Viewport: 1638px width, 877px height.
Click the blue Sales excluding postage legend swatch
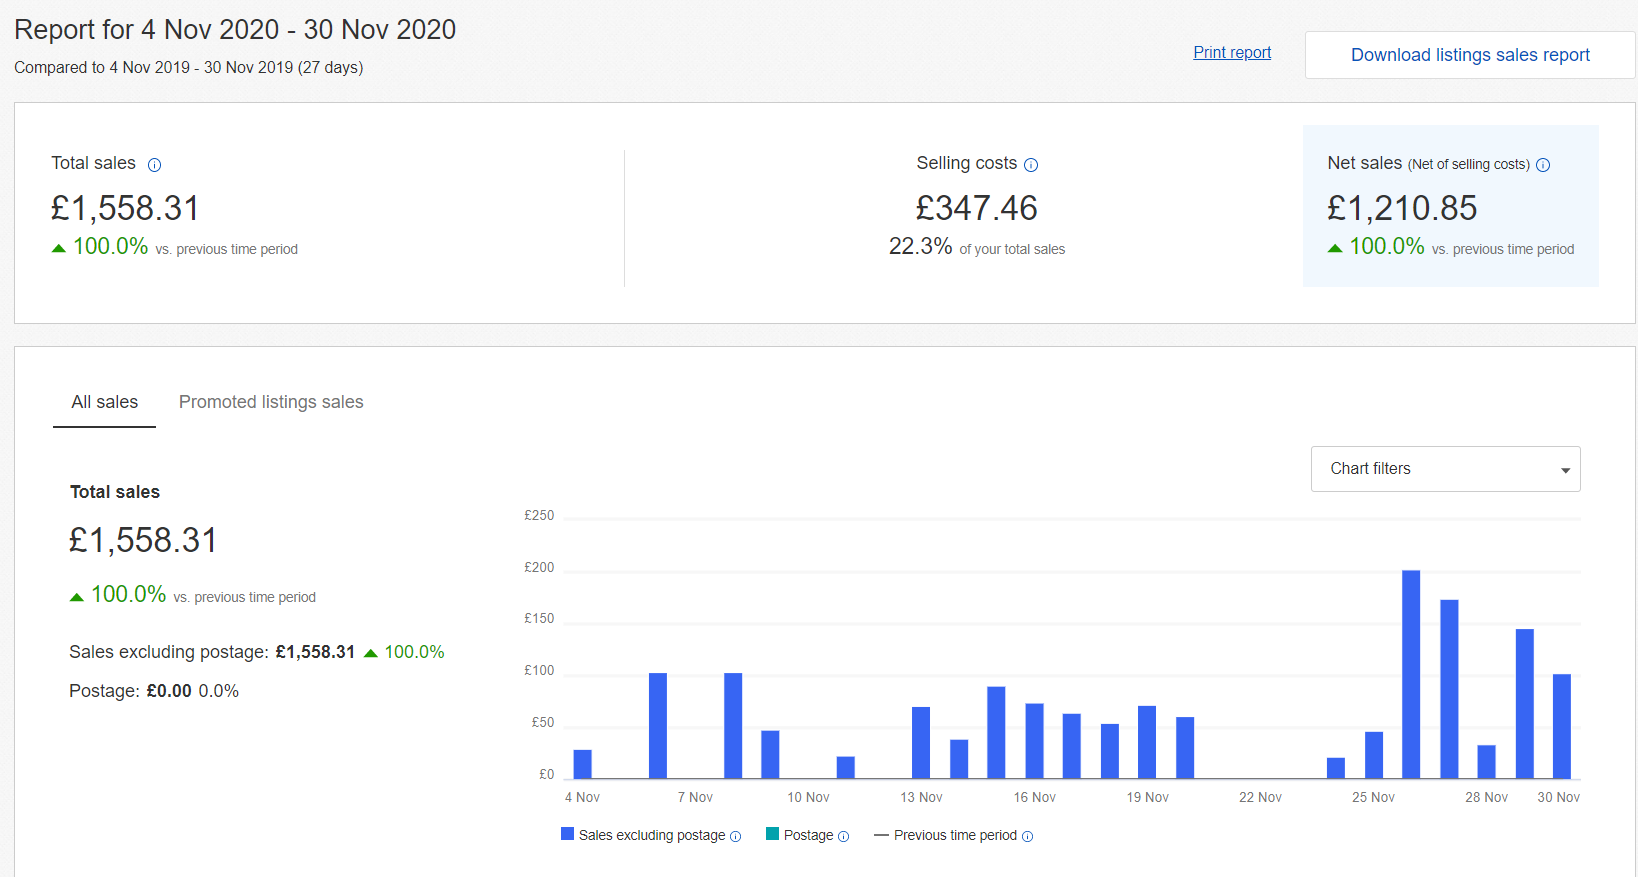567,834
